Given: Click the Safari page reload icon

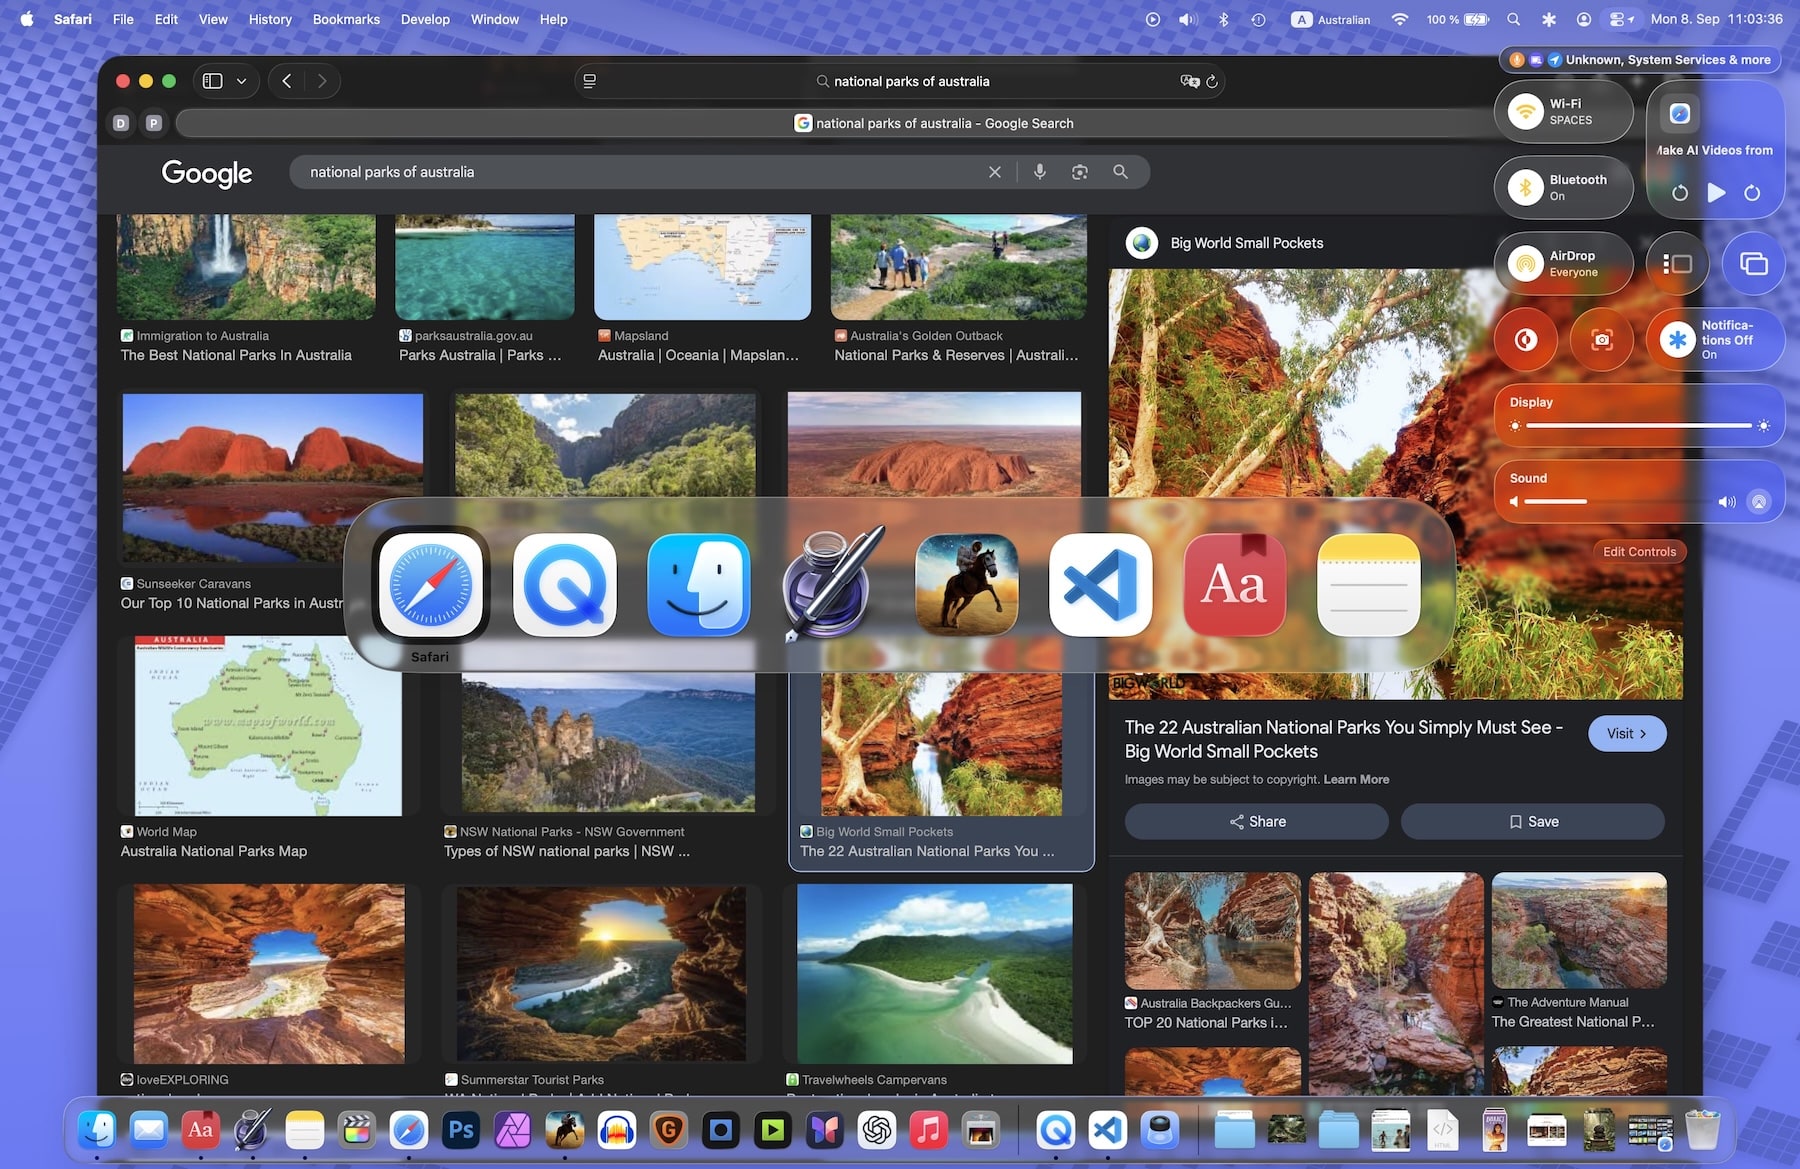Looking at the screenshot, I should pyautogui.click(x=1212, y=81).
